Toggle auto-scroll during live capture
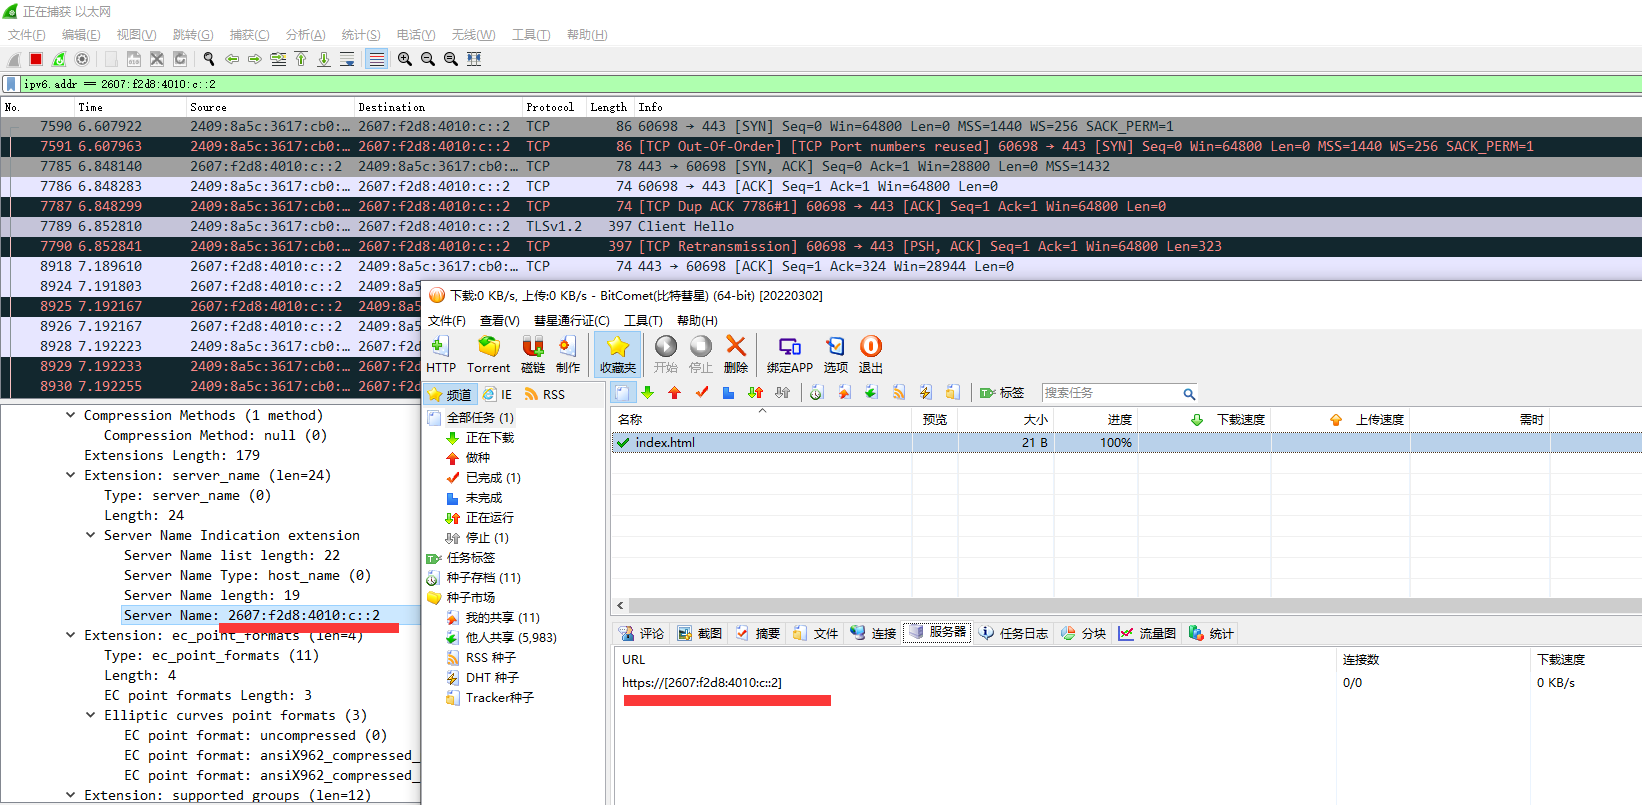Image resolution: width=1642 pixels, height=805 pixels. click(347, 59)
